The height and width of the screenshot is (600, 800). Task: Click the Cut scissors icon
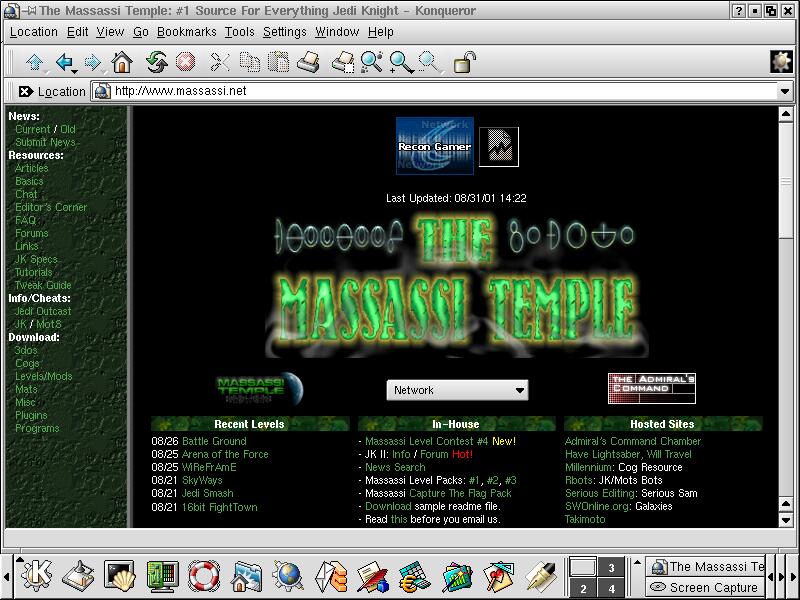pyautogui.click(x=220, y=62)
